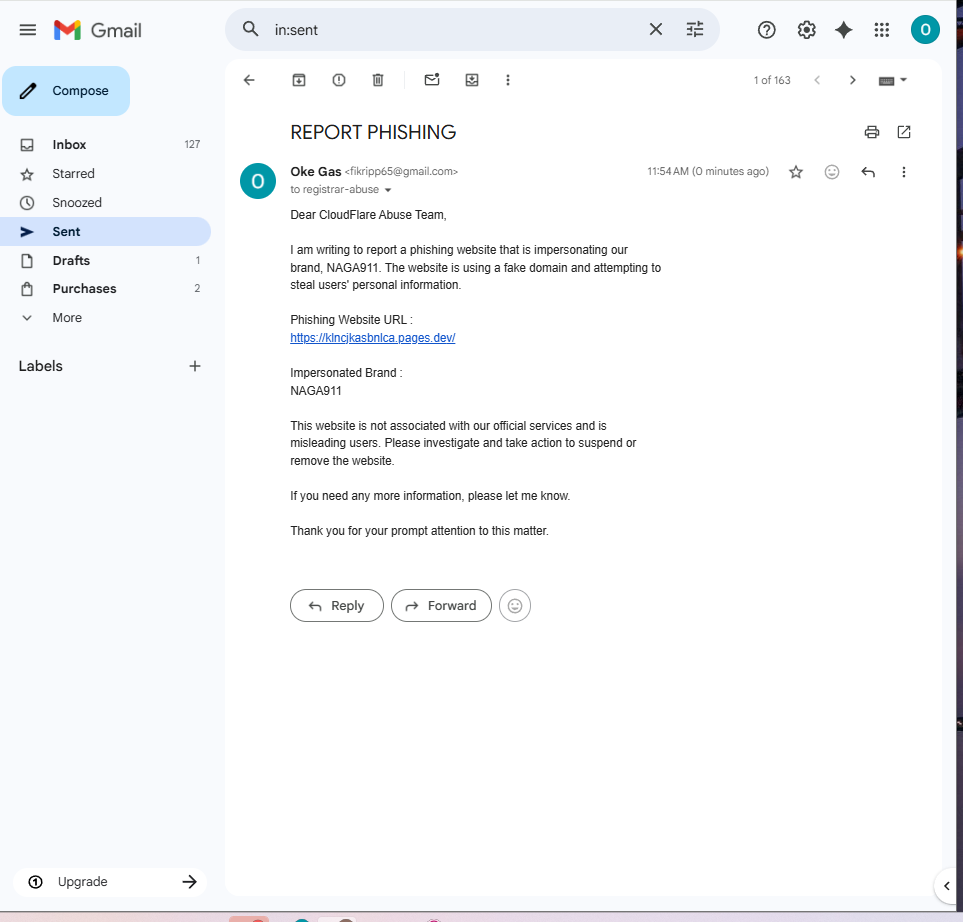Open the Snoozed folder
Screen dimensions: 963x922
(x=106, y=203)
